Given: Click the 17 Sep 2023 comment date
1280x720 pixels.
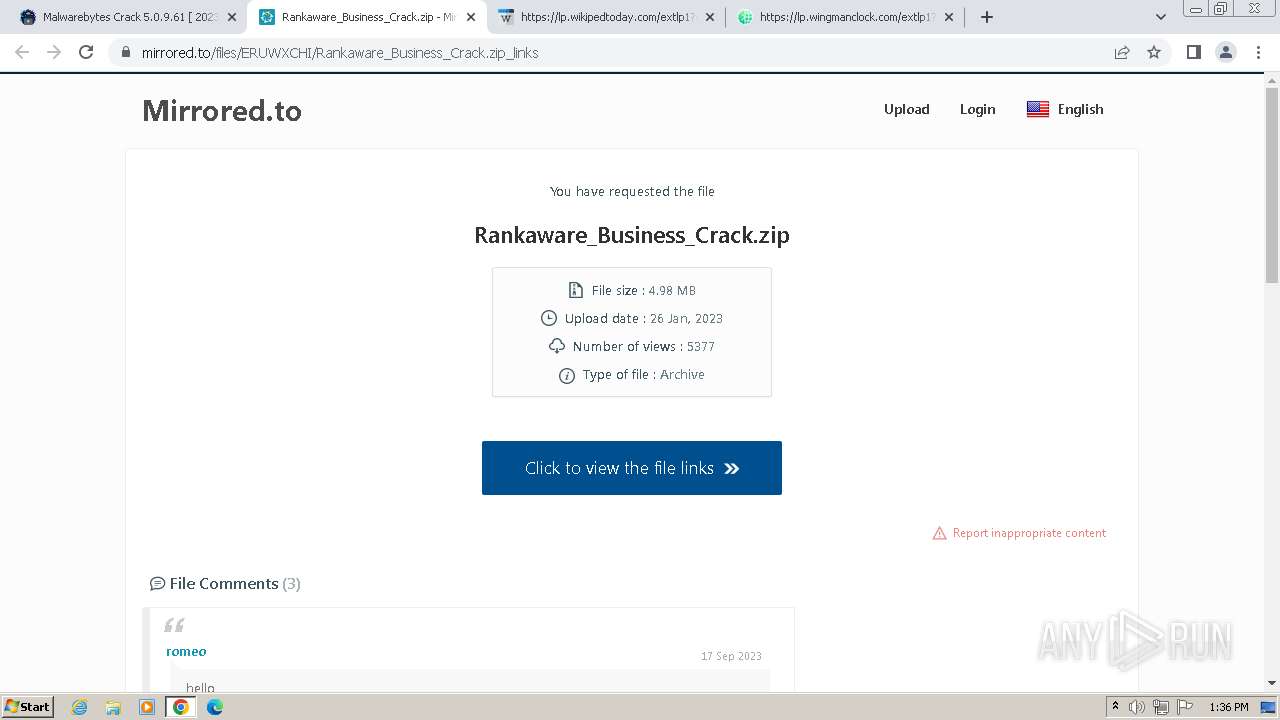Looking at the screenshot, I should [x=731, y=656].
